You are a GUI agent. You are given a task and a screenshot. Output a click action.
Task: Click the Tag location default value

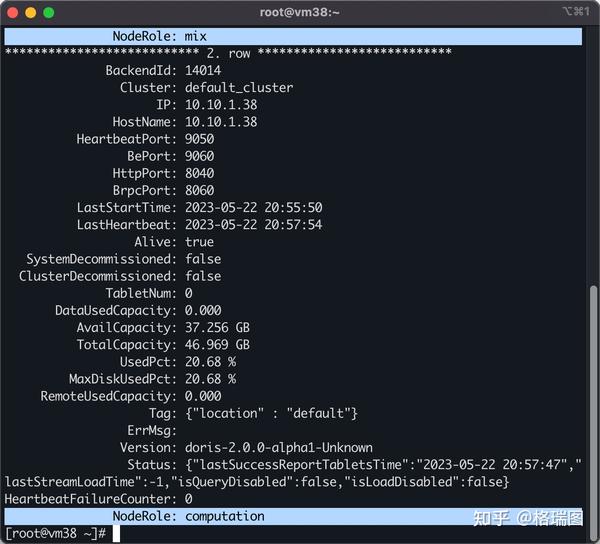(271, 414)
